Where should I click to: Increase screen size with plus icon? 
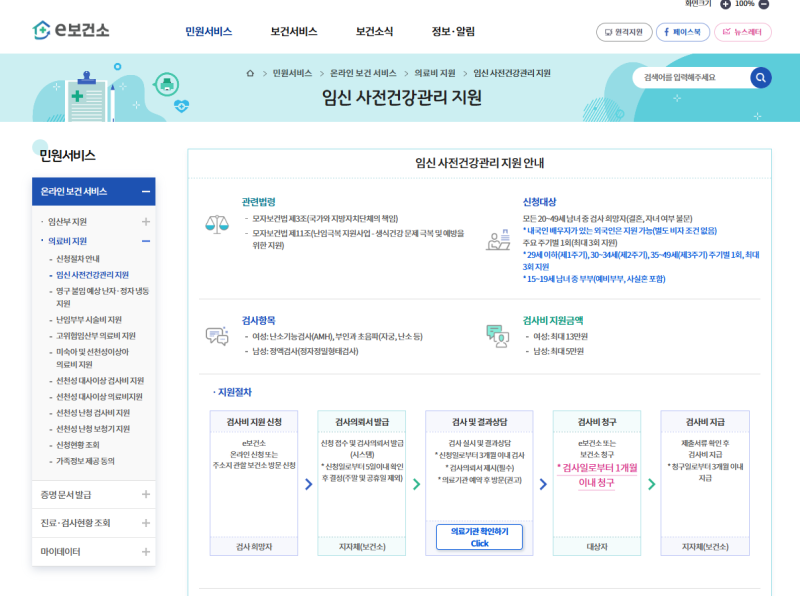[725, 4]
